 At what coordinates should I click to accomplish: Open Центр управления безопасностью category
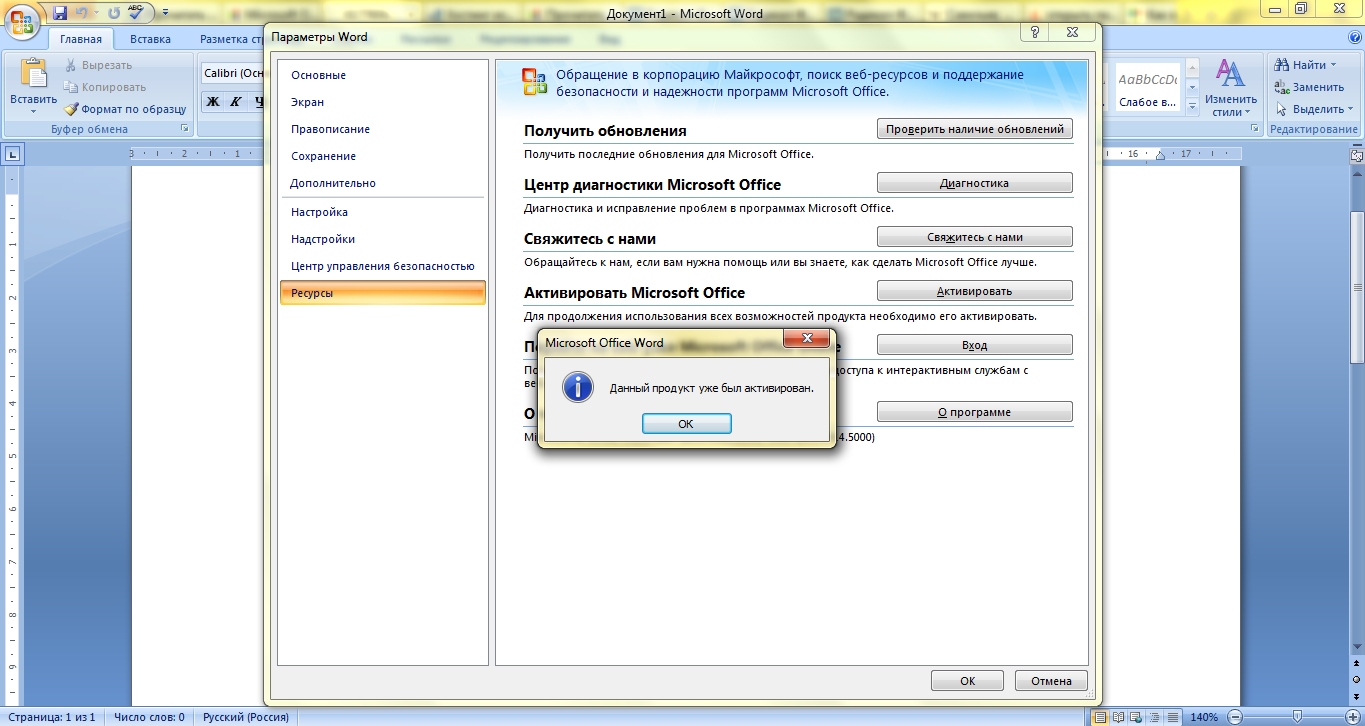click(x=383, y=266)
